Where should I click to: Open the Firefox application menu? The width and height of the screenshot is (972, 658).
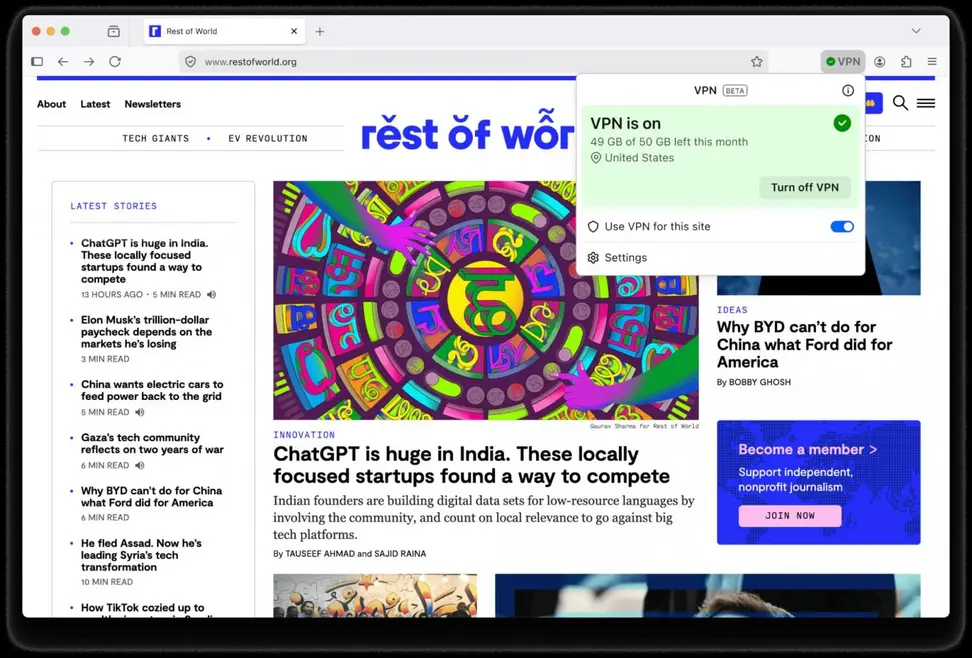coord(932,61)
